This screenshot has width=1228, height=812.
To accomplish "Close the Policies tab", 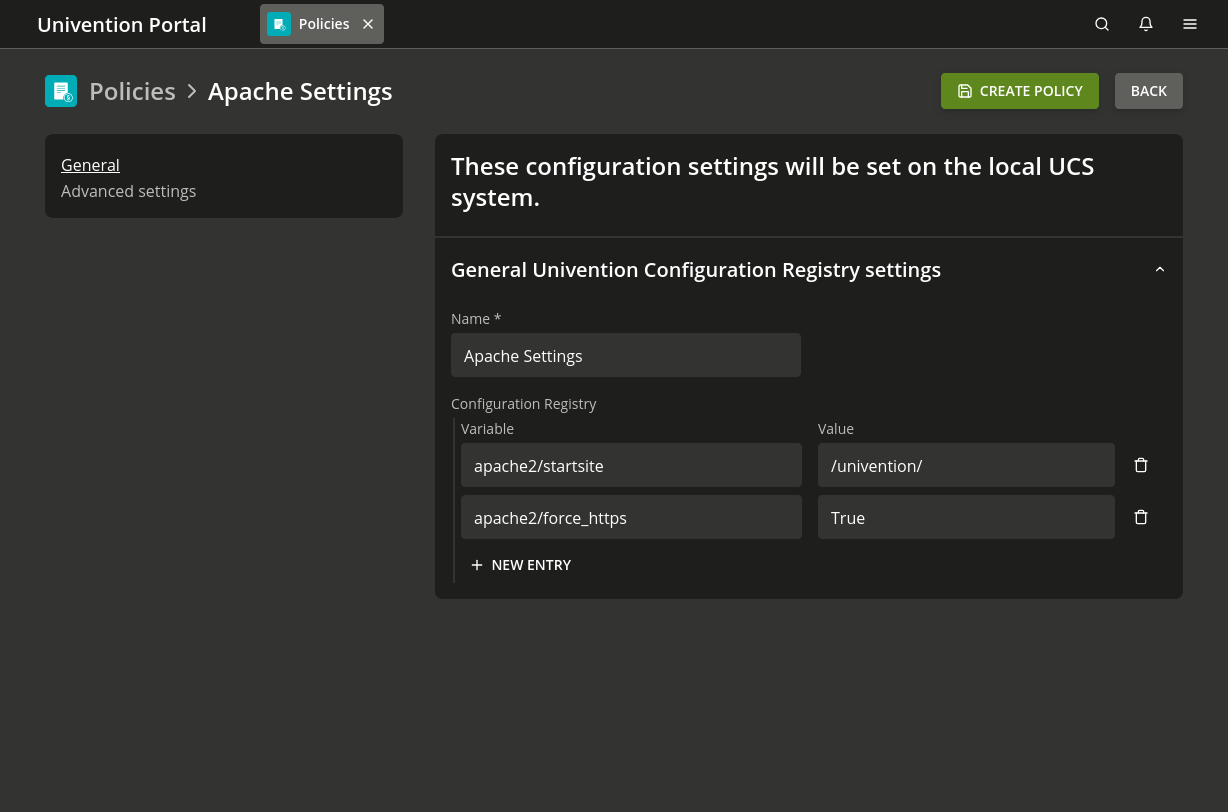I will pos(368,24).
